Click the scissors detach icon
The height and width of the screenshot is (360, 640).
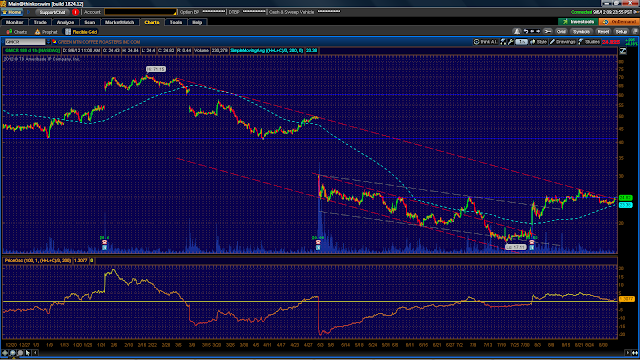click(x=547, y=31)
